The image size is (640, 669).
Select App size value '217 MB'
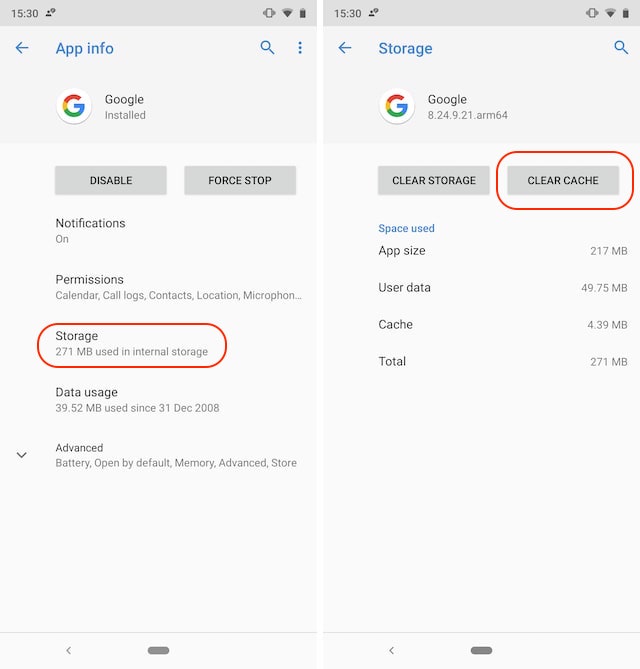click(x=609, y=251)
